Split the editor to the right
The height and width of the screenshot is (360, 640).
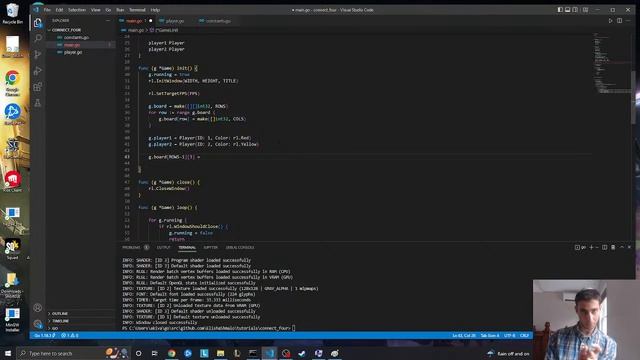point(619,20)
